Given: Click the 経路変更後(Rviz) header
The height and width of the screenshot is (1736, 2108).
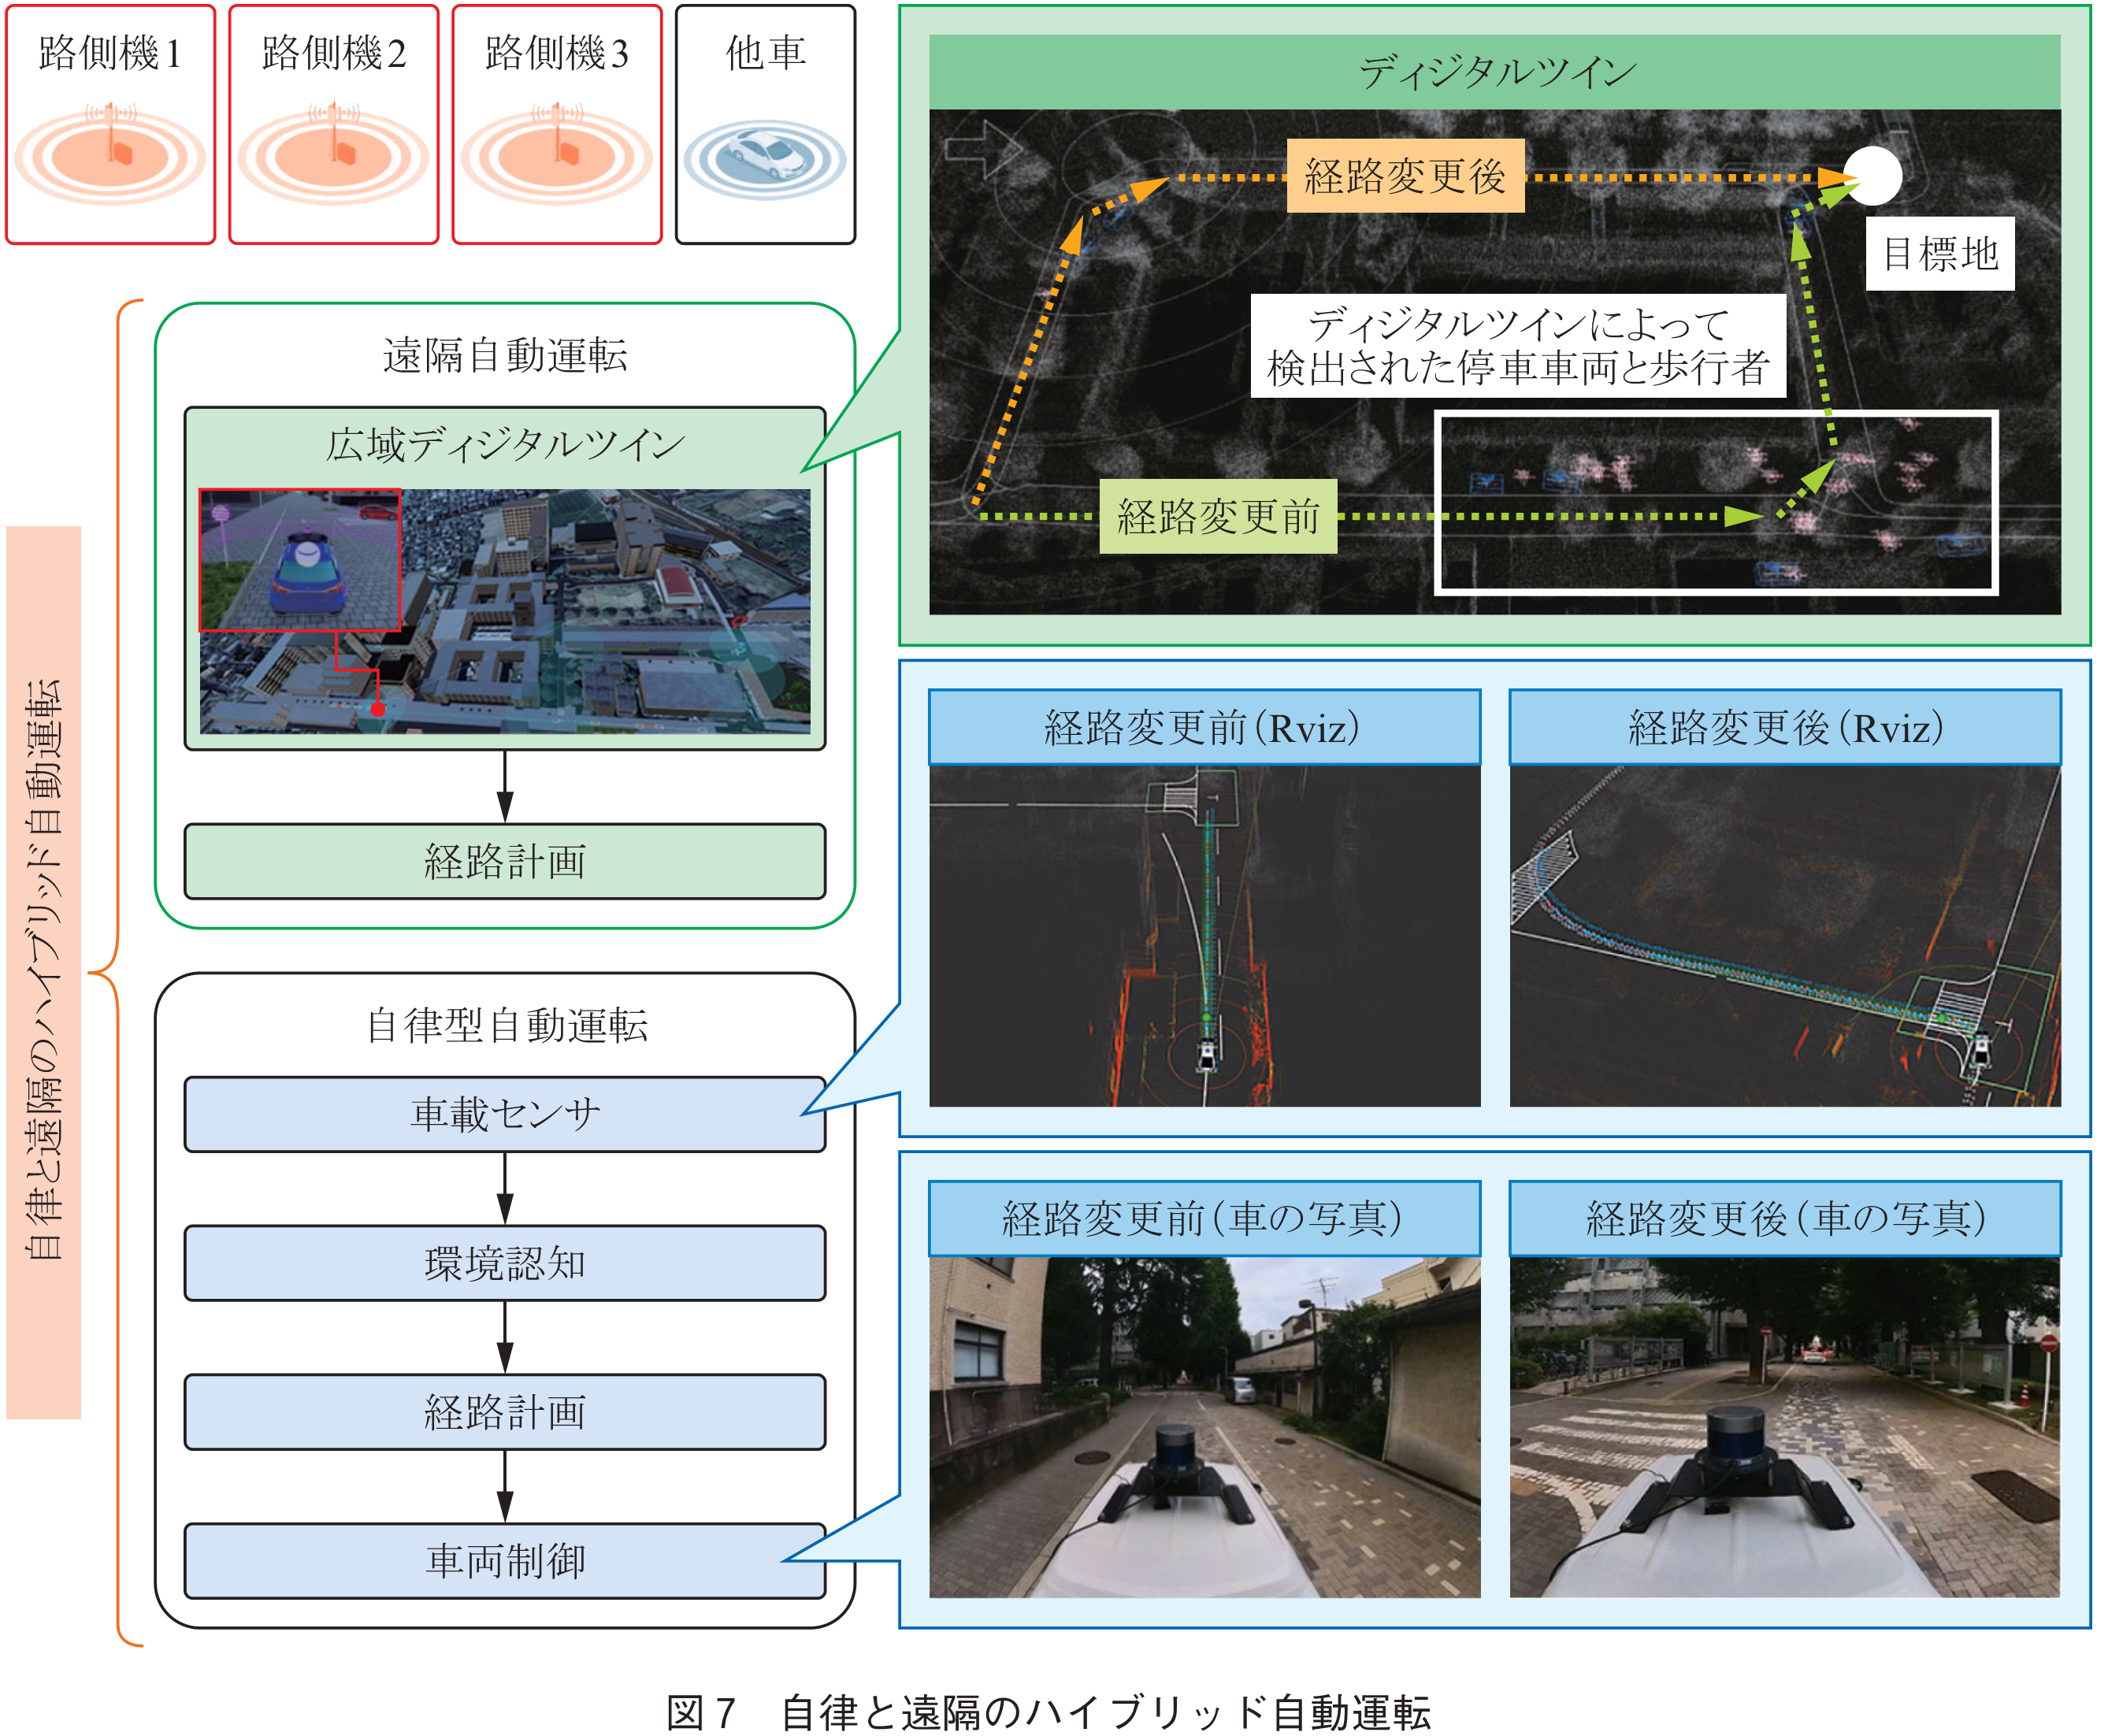Looking at the screenshot, I should point(1785,727).
